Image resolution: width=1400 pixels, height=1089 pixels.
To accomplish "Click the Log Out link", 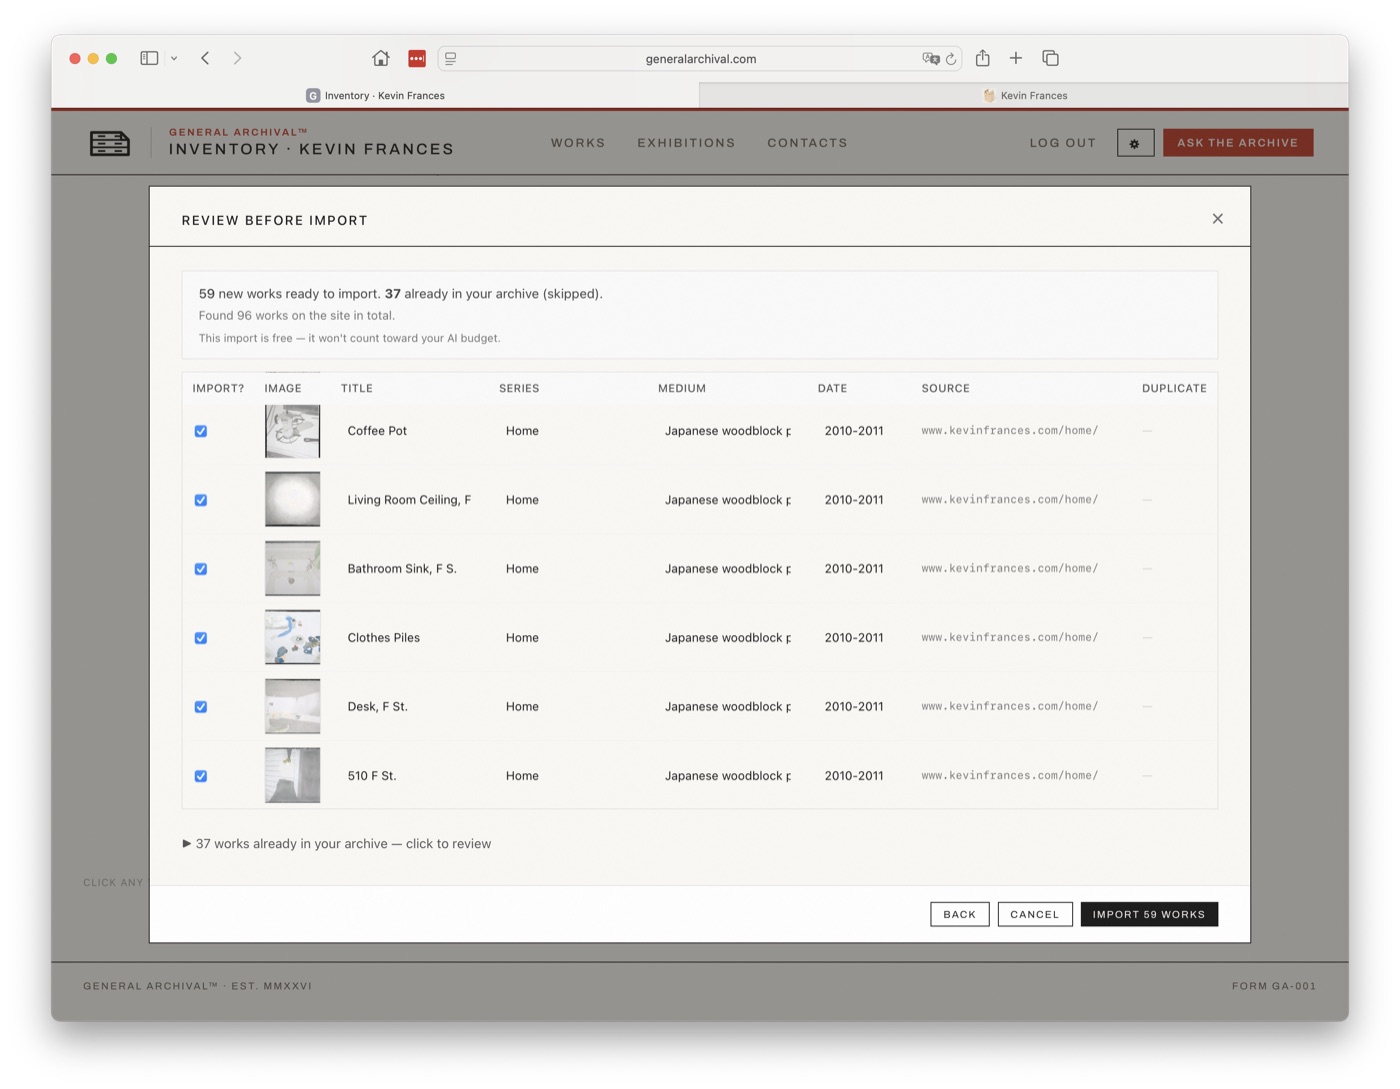I will click(x=1063, y=143).
